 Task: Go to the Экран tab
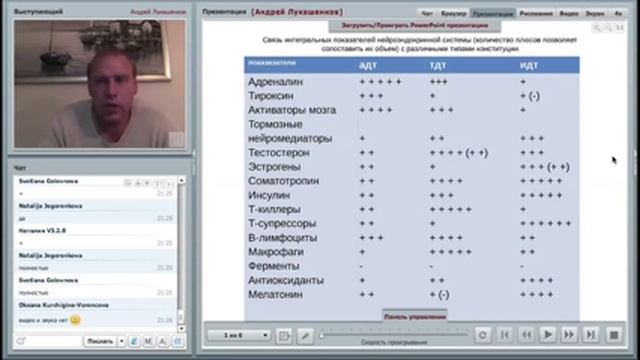595,13
